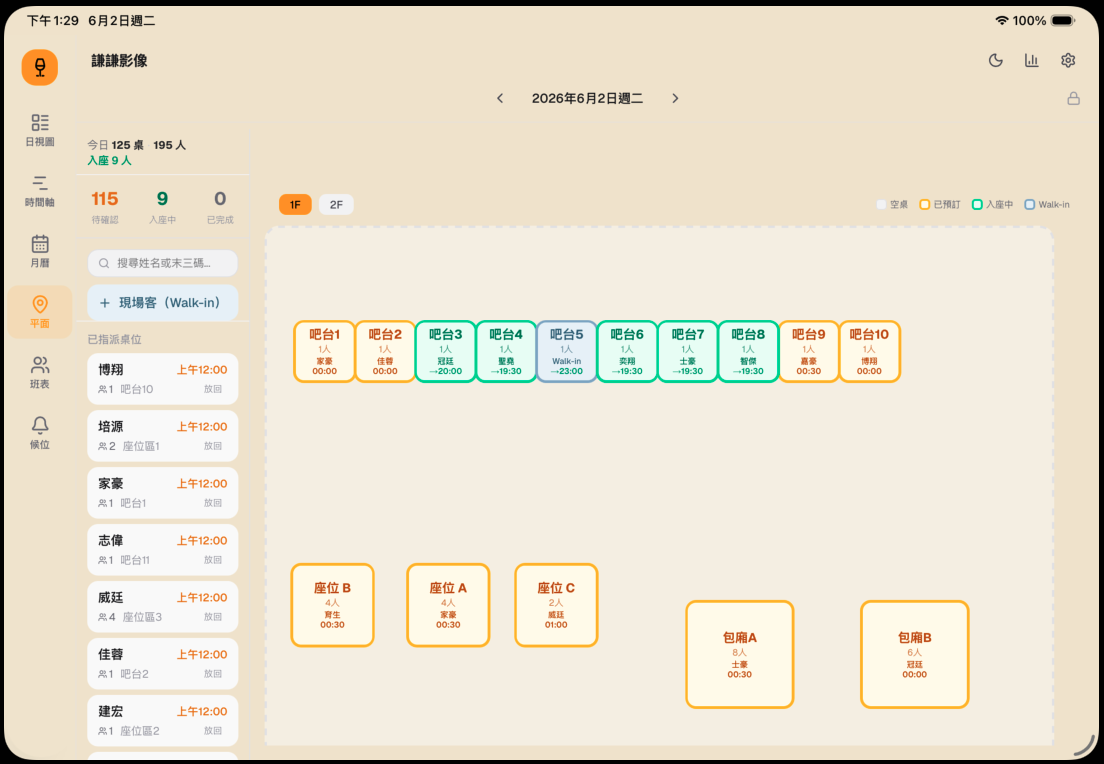The image size is (1104, 764).
Task: Click the battery status icon
Action: pos(1063,20)
